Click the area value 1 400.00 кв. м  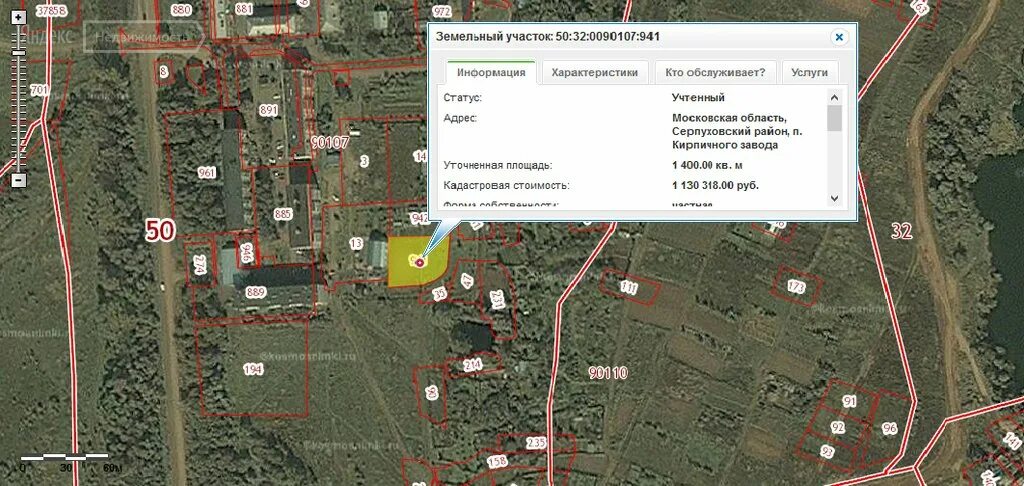(707, 165)
